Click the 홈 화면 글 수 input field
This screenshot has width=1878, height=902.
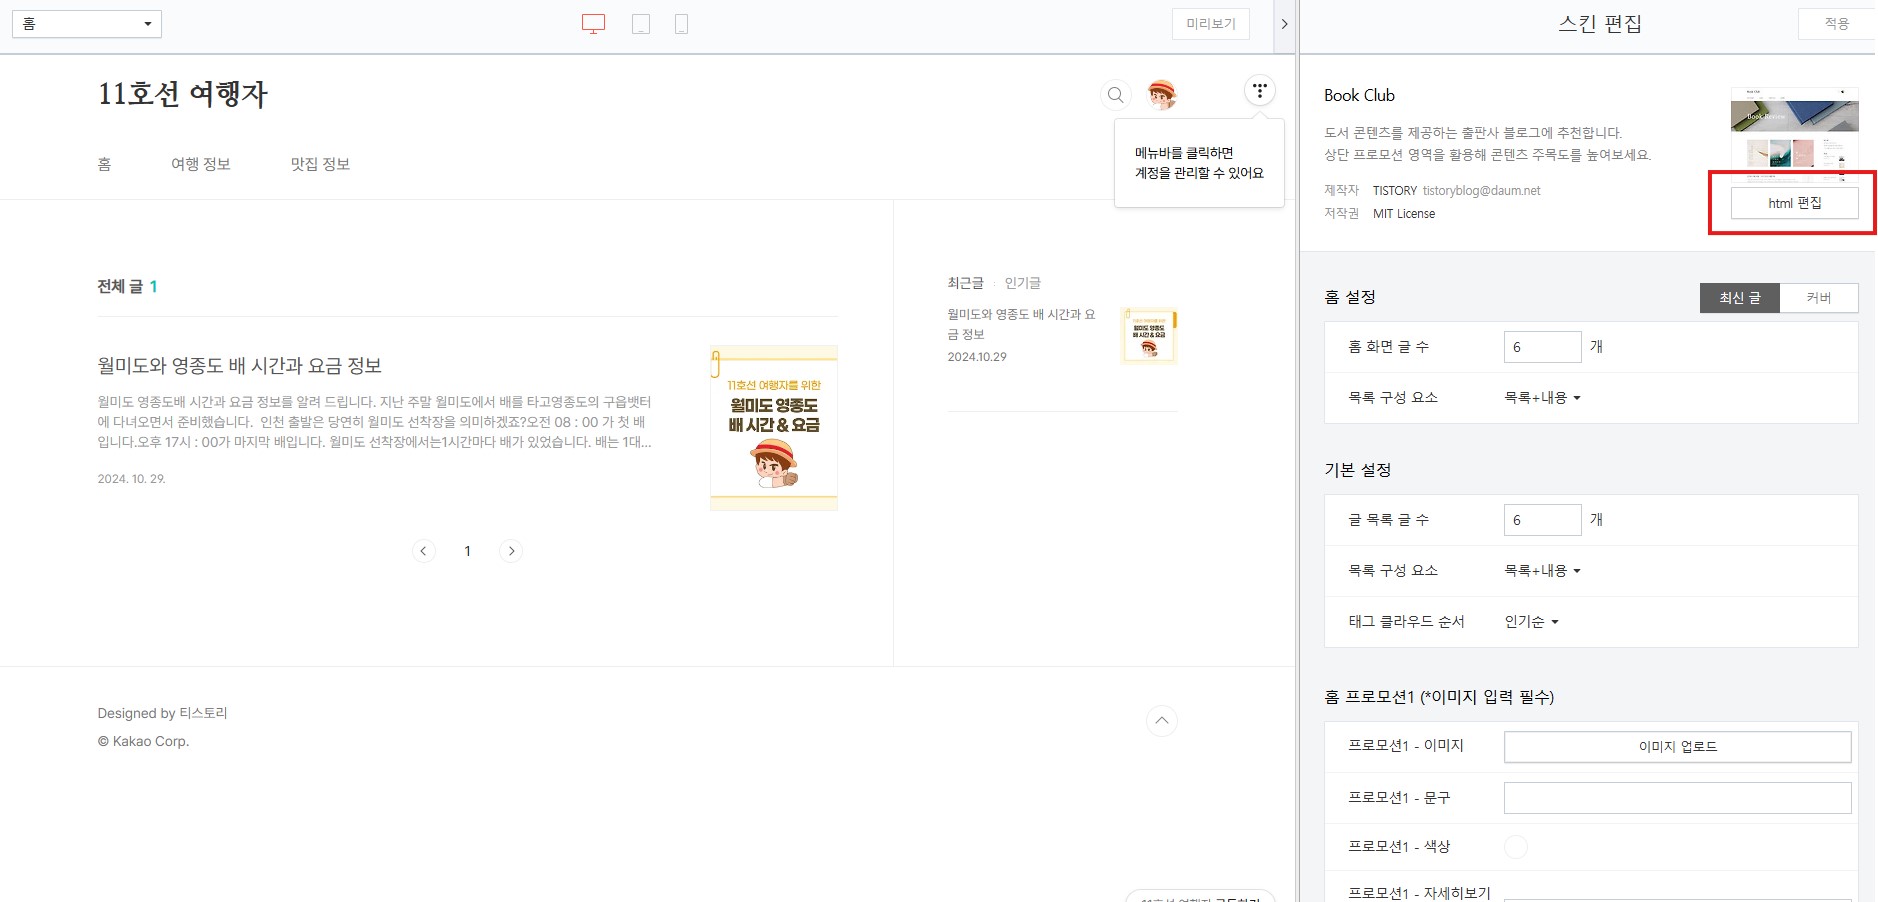1543,347
